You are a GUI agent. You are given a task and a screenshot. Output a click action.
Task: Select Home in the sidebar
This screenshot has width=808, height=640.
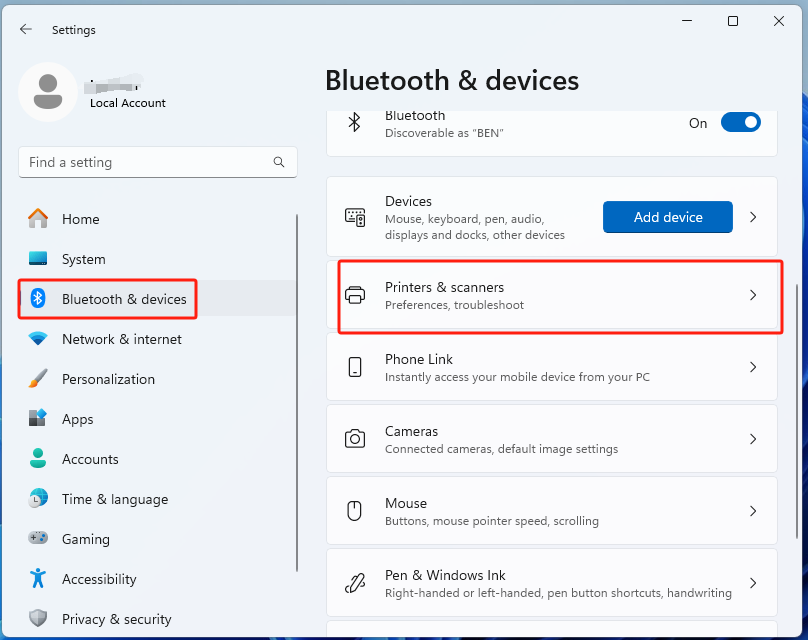tap(157, 219)
